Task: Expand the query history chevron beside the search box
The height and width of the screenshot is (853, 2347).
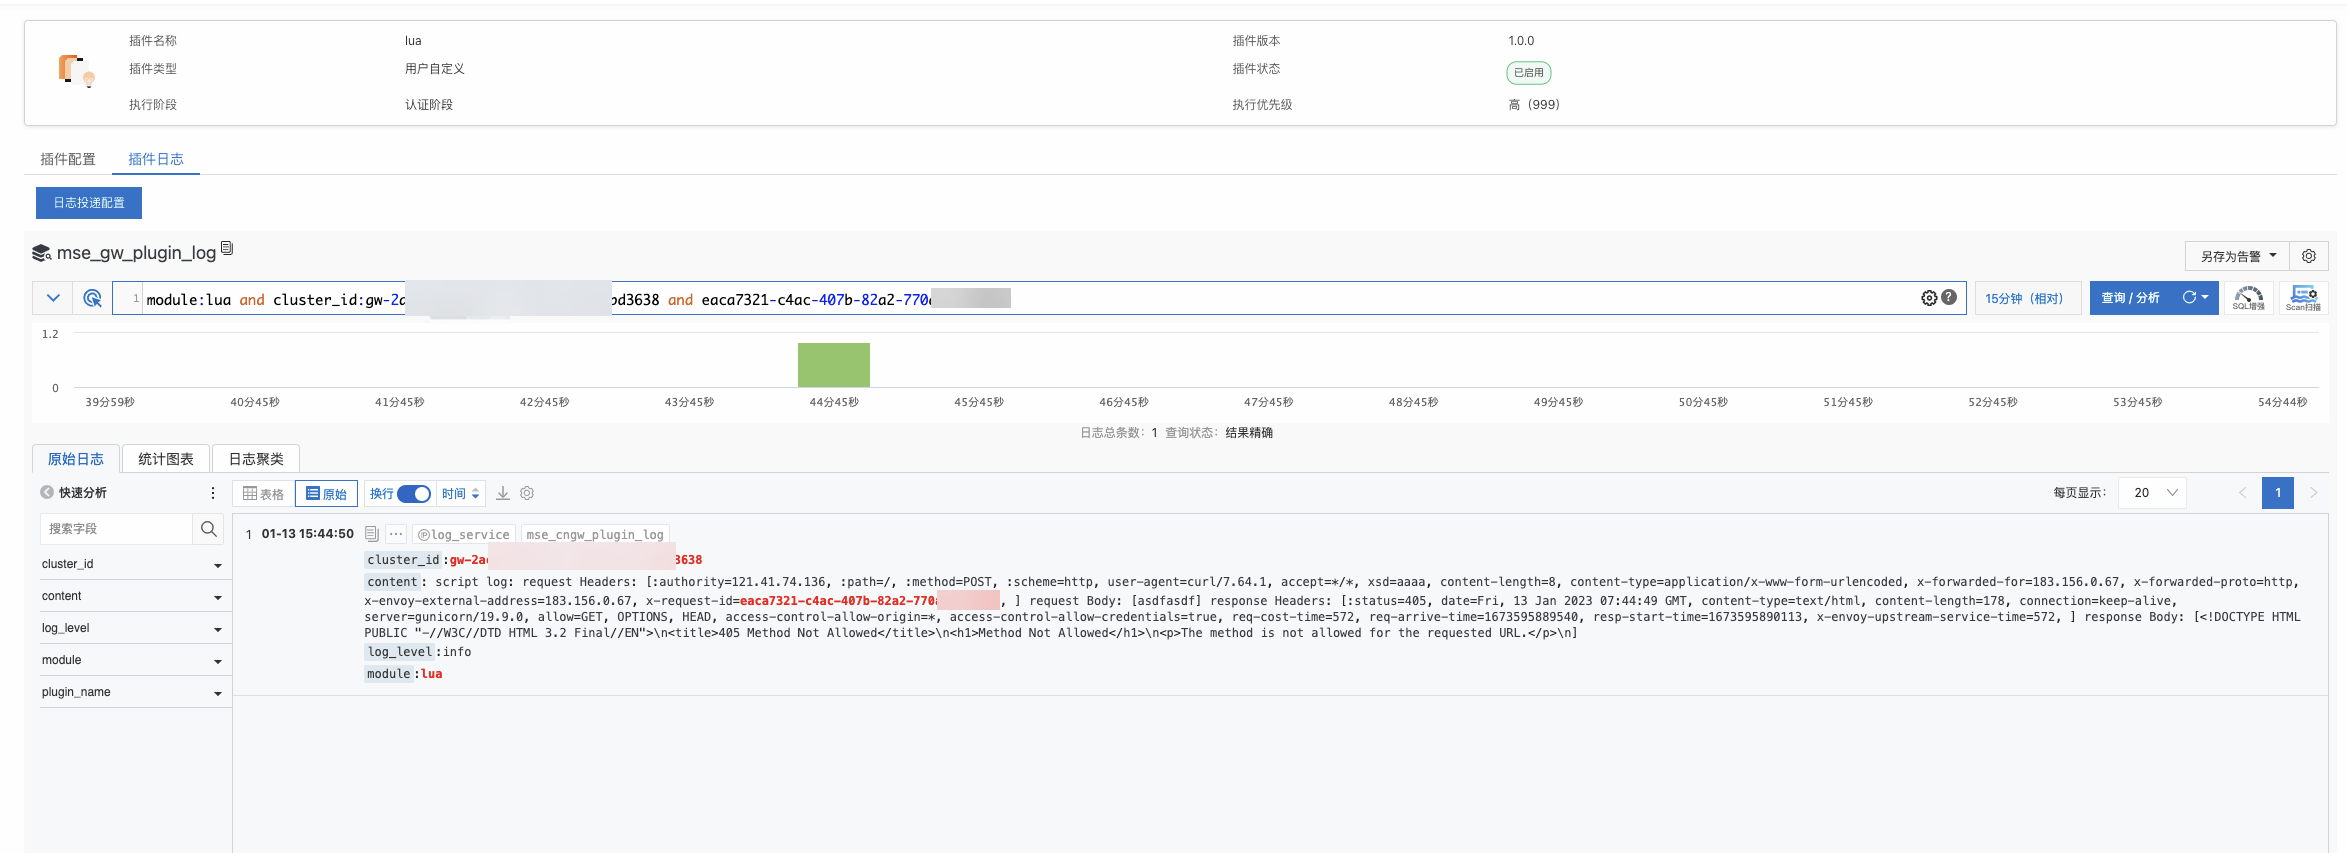Action: 53,298
